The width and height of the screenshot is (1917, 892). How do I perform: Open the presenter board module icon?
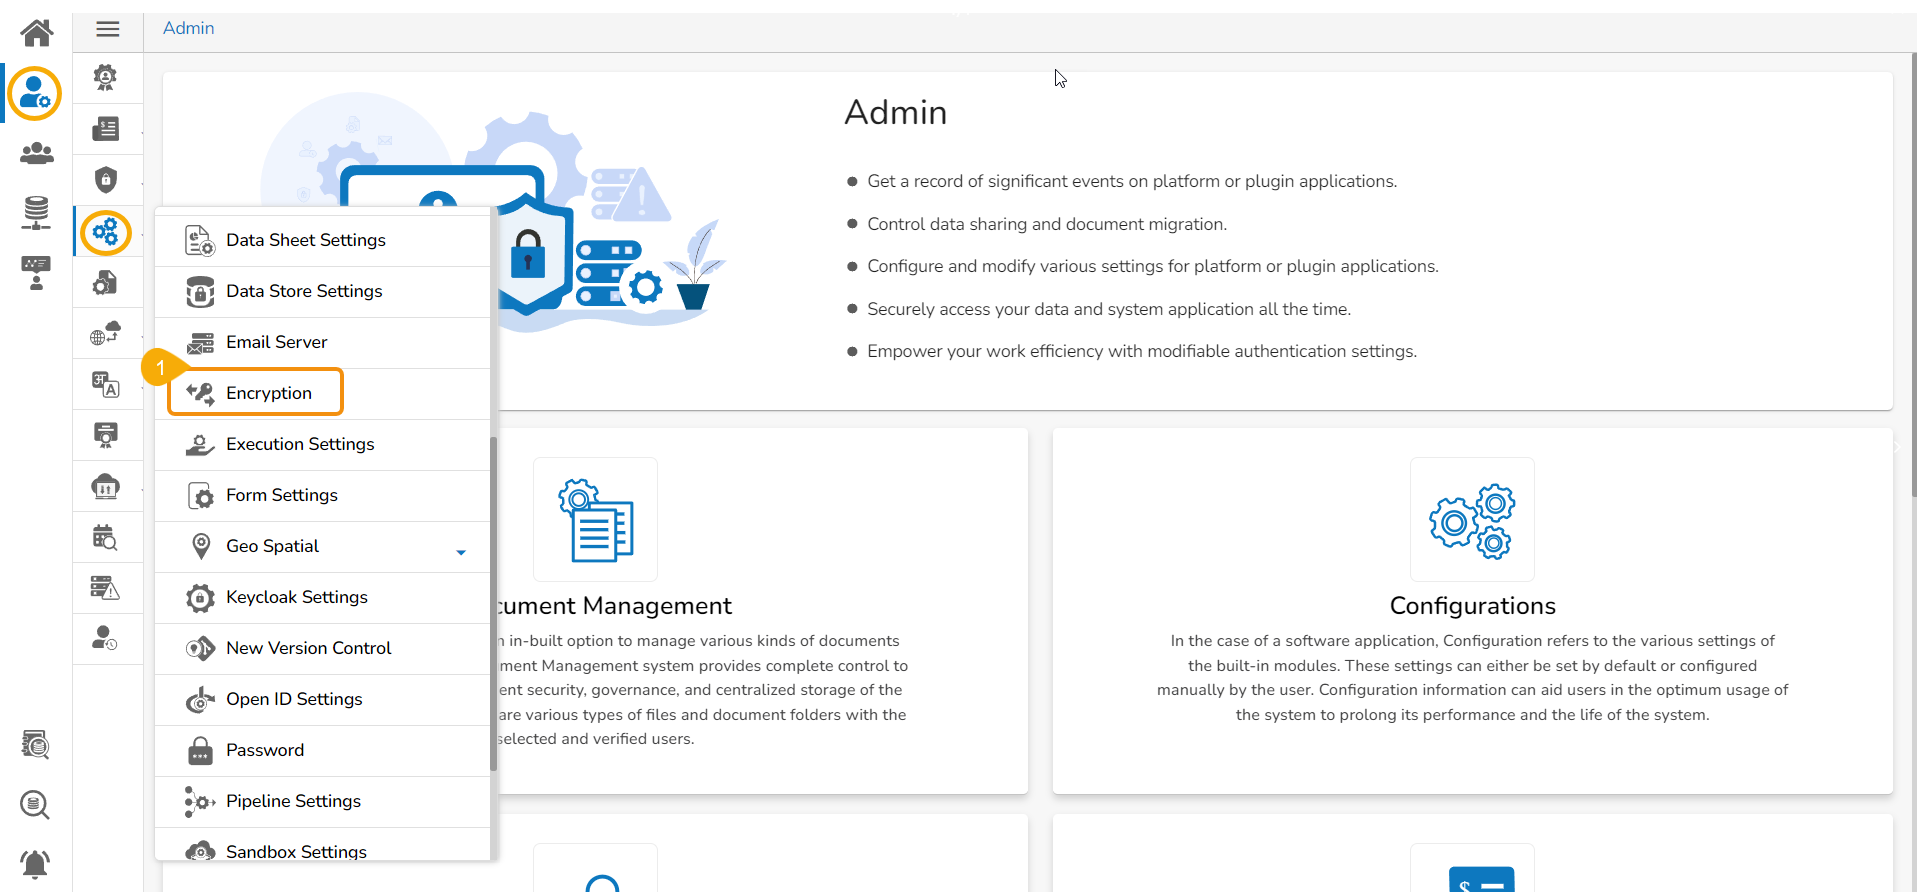click(36, 273)
